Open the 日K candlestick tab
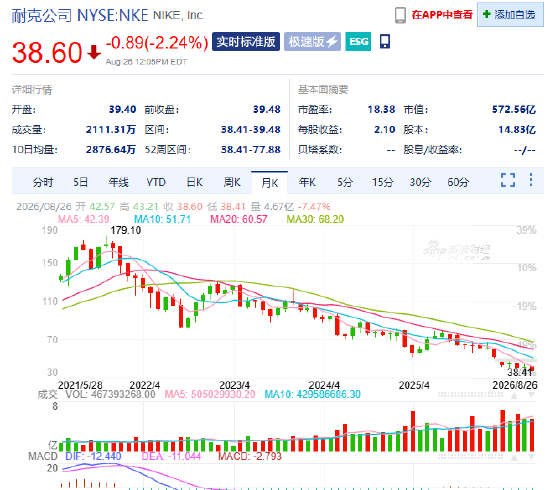Viewport: 550px width, 490px height. [x=194, y=182]
